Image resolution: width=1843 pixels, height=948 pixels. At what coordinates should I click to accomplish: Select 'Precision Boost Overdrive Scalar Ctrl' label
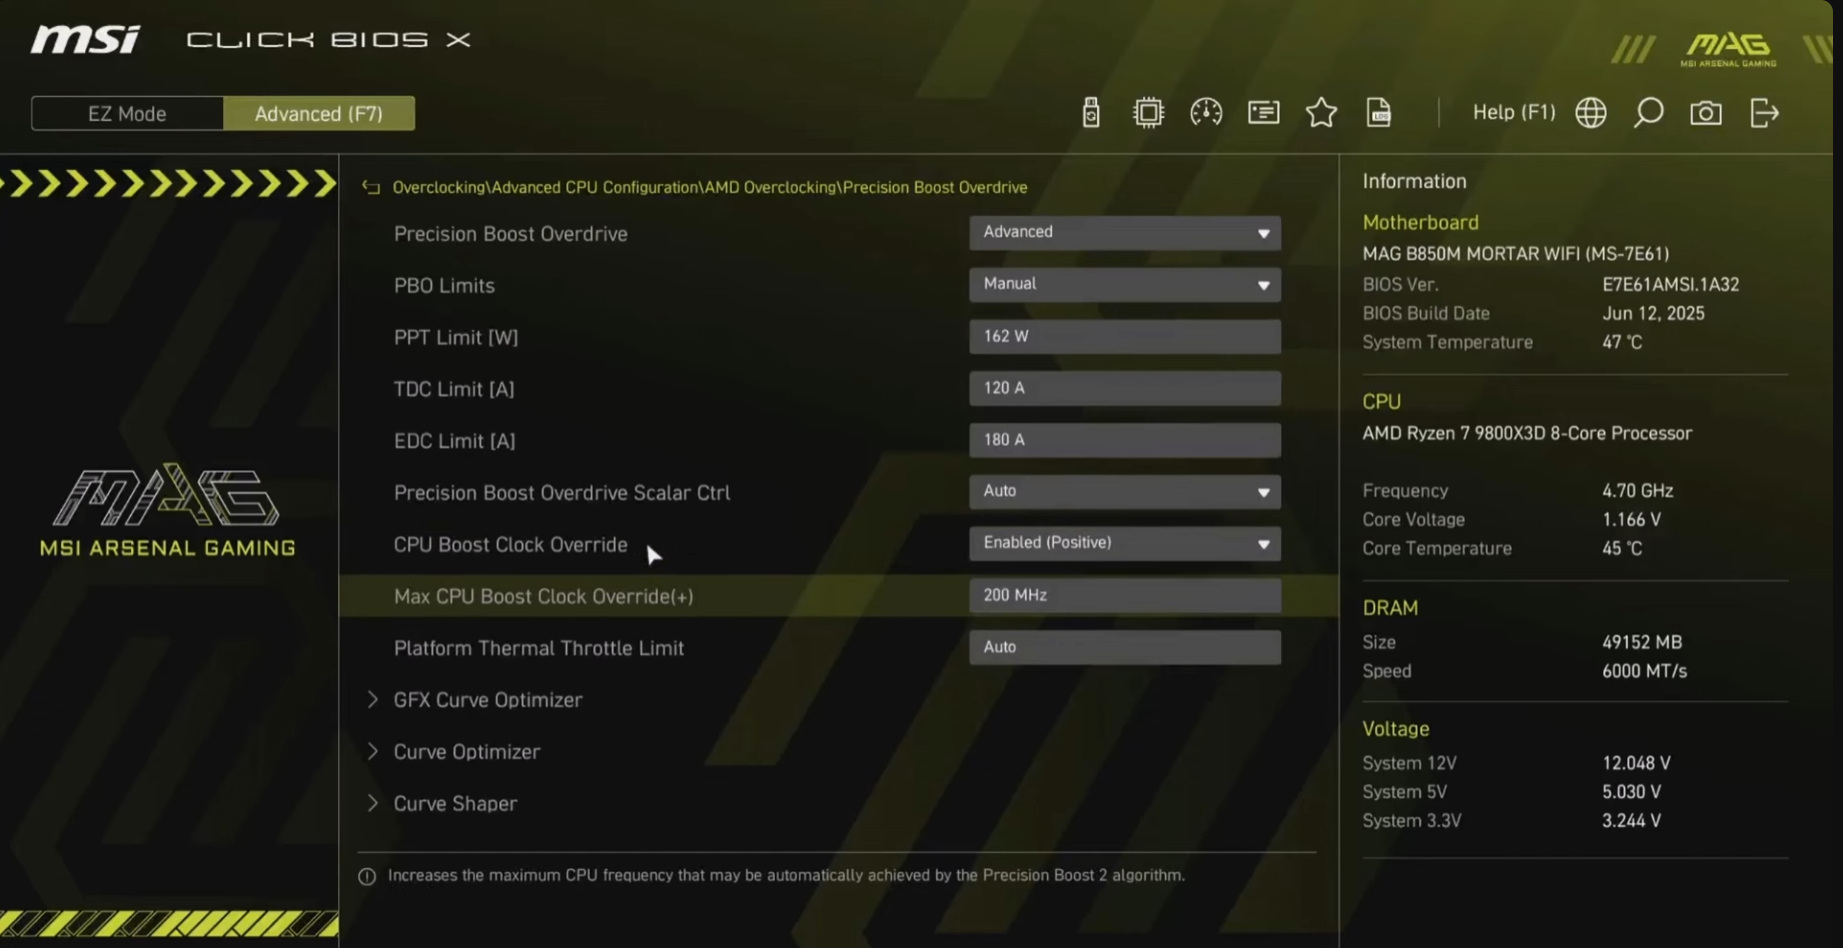point(562,493)
